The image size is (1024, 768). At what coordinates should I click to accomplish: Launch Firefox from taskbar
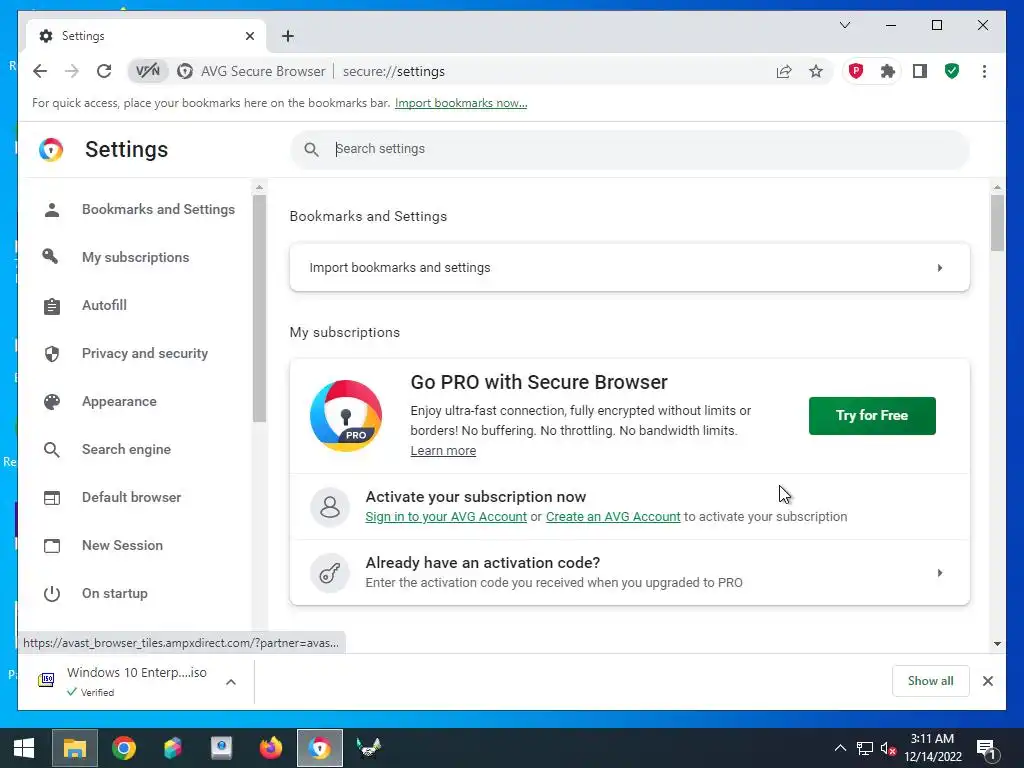click(271, 748)
